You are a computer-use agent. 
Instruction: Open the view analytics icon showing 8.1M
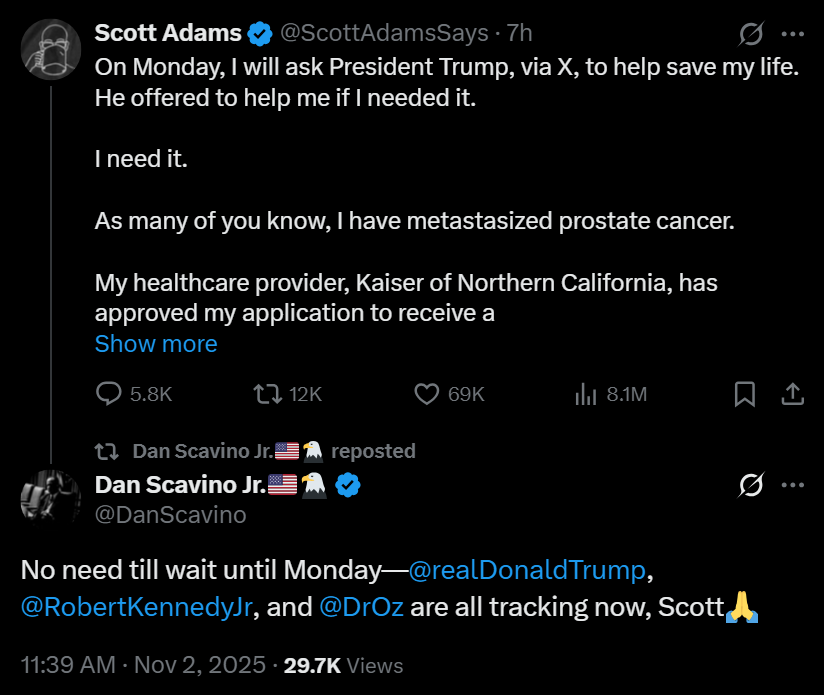pyautogui.click(x=586, y=394)
